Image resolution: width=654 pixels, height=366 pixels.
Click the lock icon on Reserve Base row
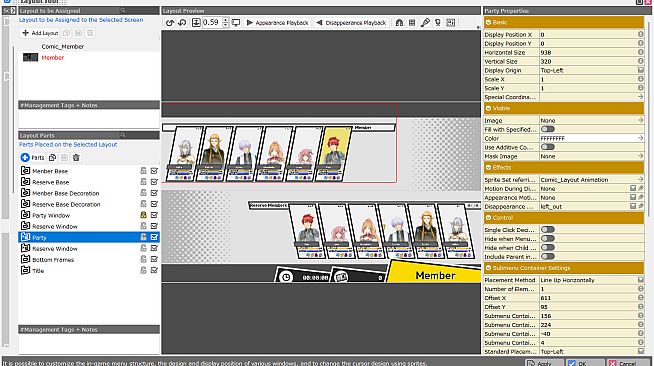143,182
